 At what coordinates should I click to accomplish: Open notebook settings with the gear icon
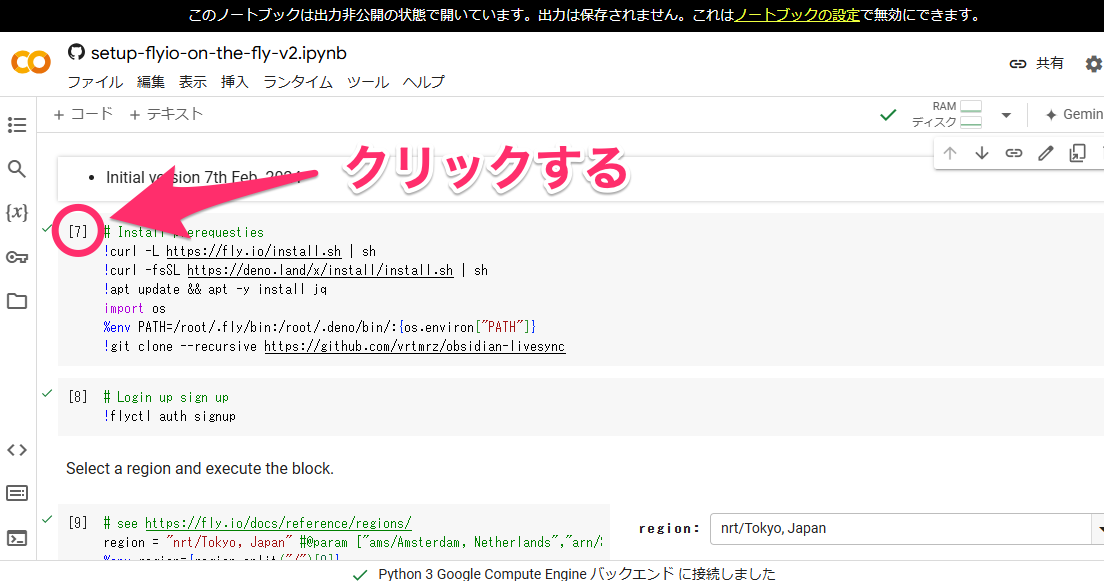point(1092,63)
